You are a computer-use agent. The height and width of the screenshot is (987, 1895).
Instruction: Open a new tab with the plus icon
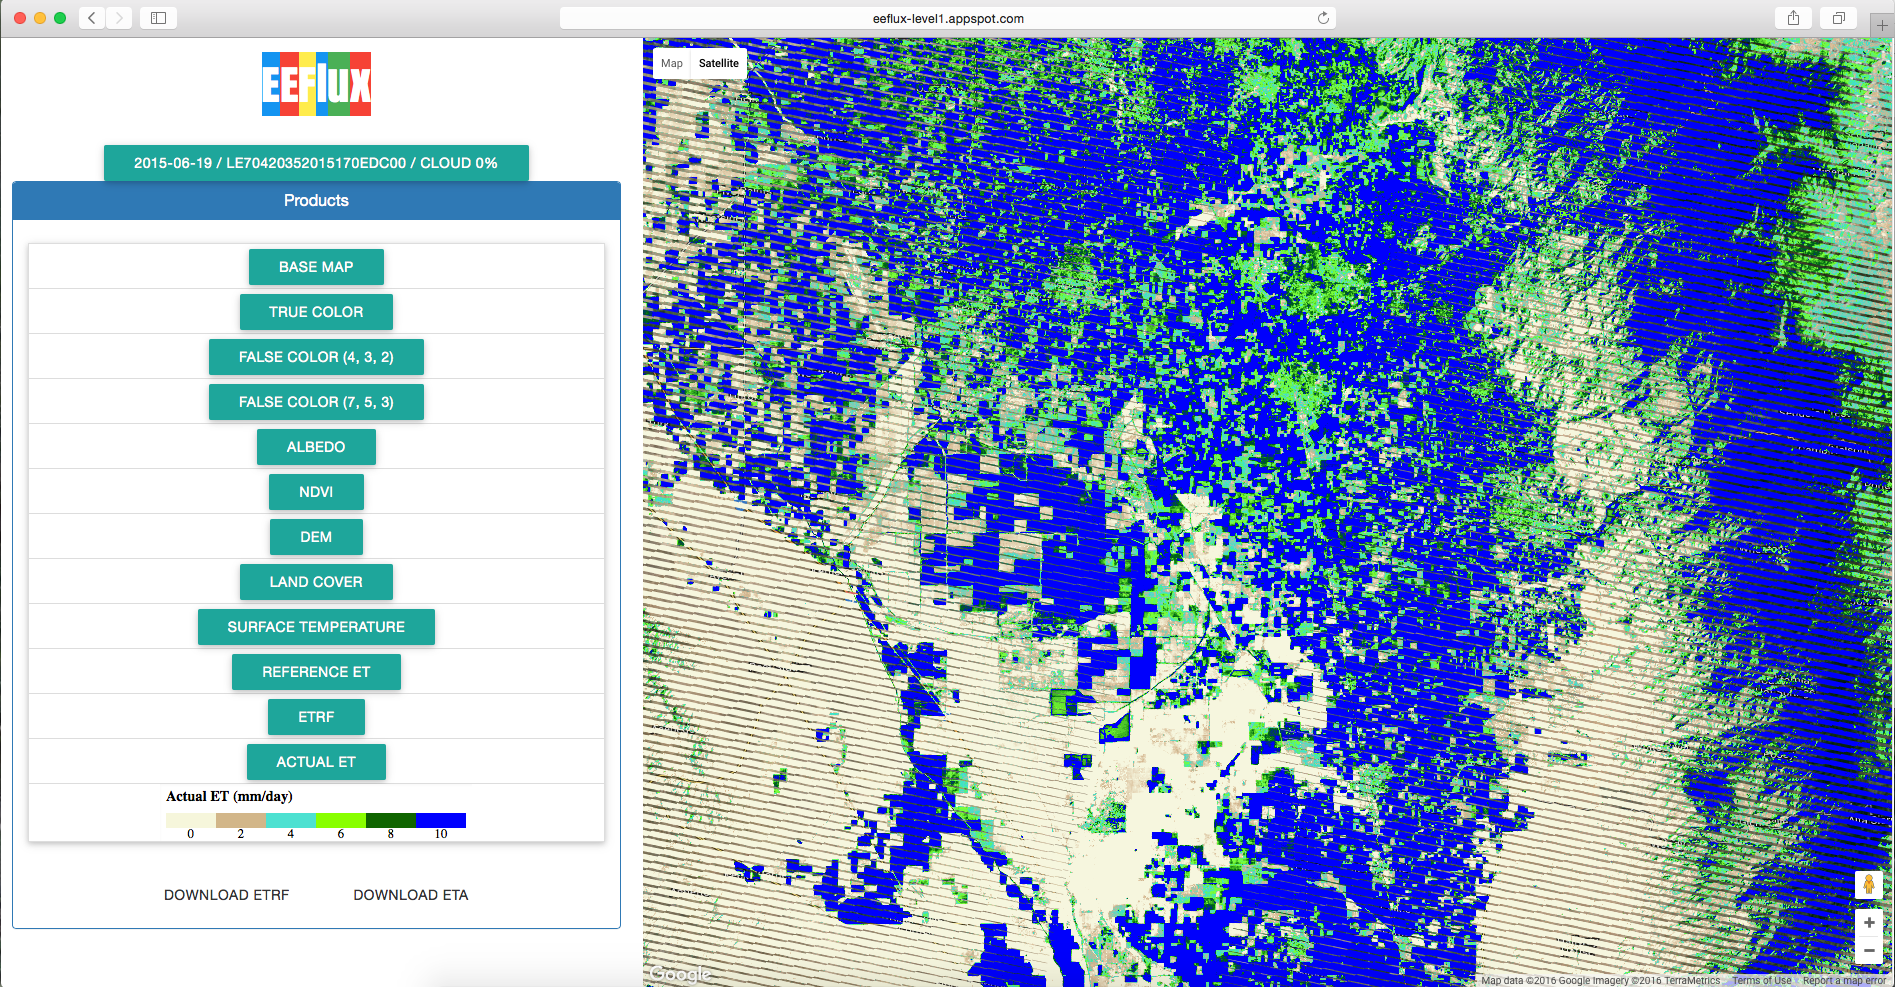point(1882,25)
